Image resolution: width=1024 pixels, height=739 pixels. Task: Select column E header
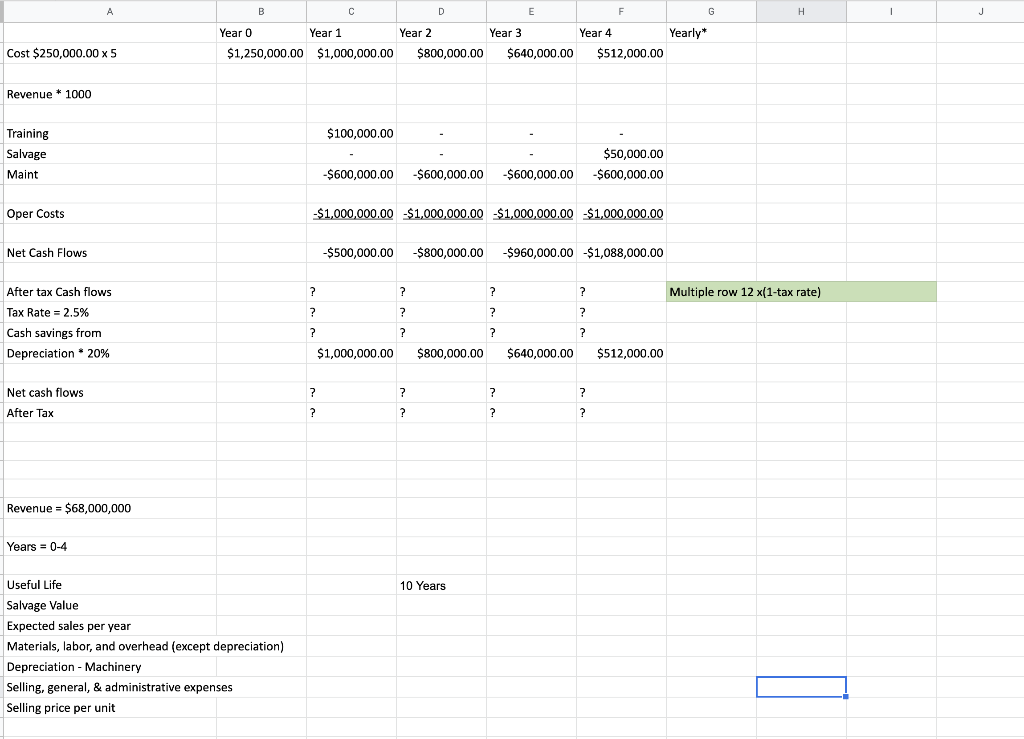point(532,11)
